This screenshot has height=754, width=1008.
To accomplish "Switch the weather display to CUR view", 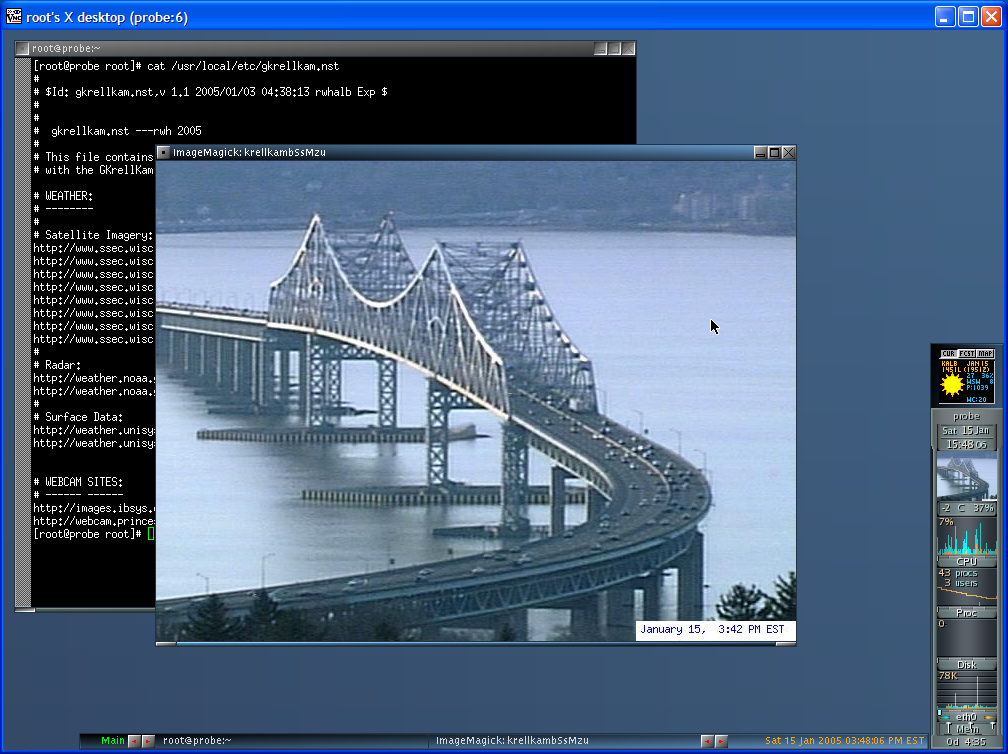I will pos(949,352).
